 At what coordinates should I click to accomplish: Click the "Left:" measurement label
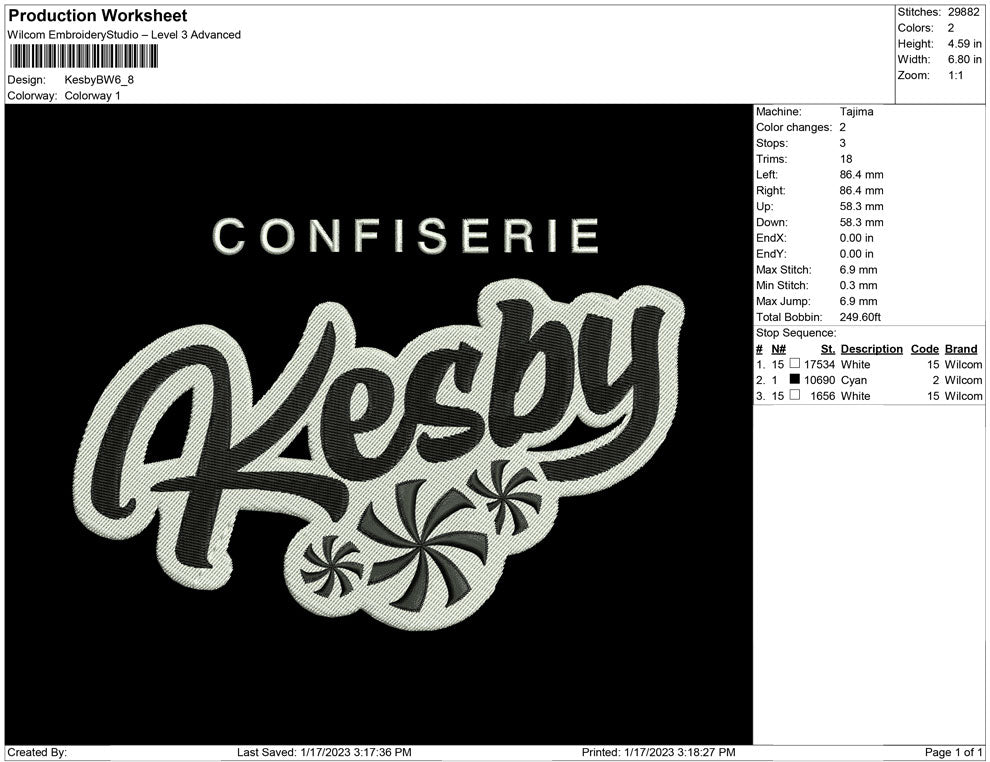click(x=766, y=174)
